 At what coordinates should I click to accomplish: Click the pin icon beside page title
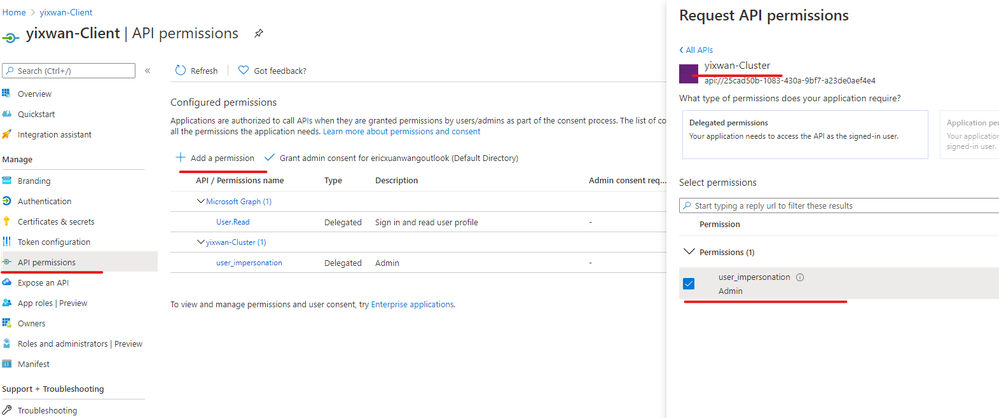258,33
